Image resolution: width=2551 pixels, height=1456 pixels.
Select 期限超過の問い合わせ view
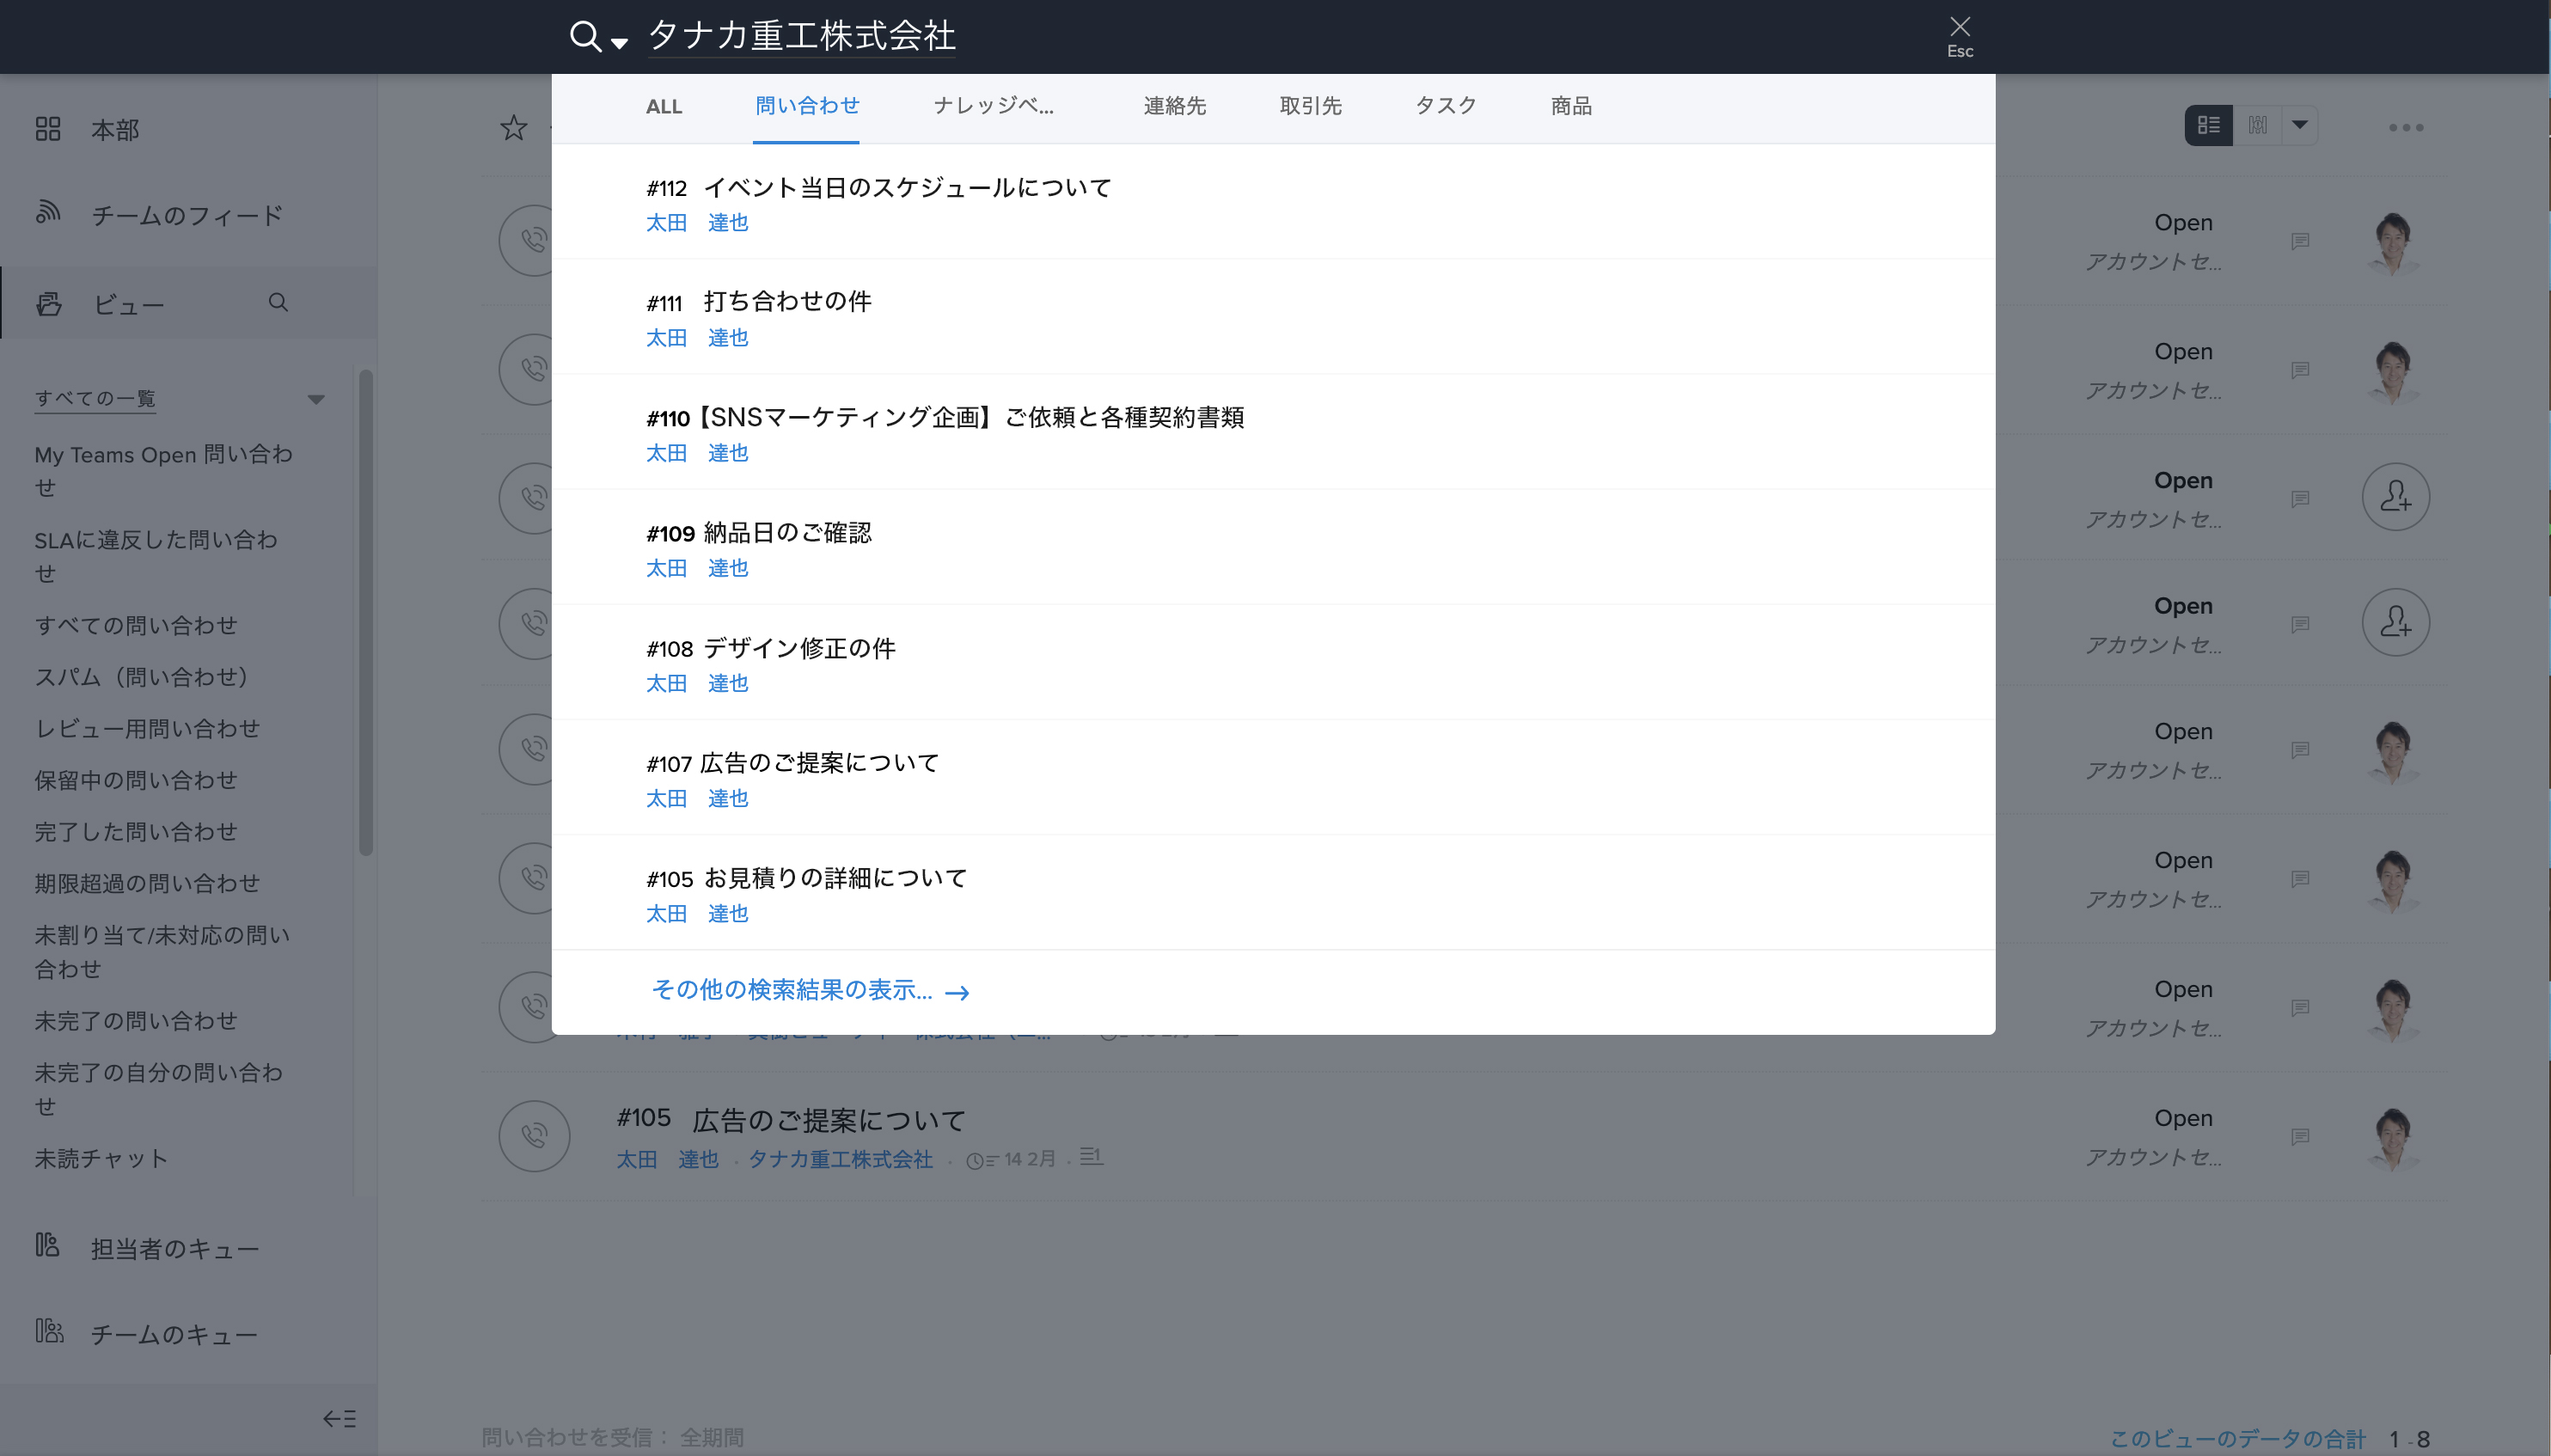point(148,883)
